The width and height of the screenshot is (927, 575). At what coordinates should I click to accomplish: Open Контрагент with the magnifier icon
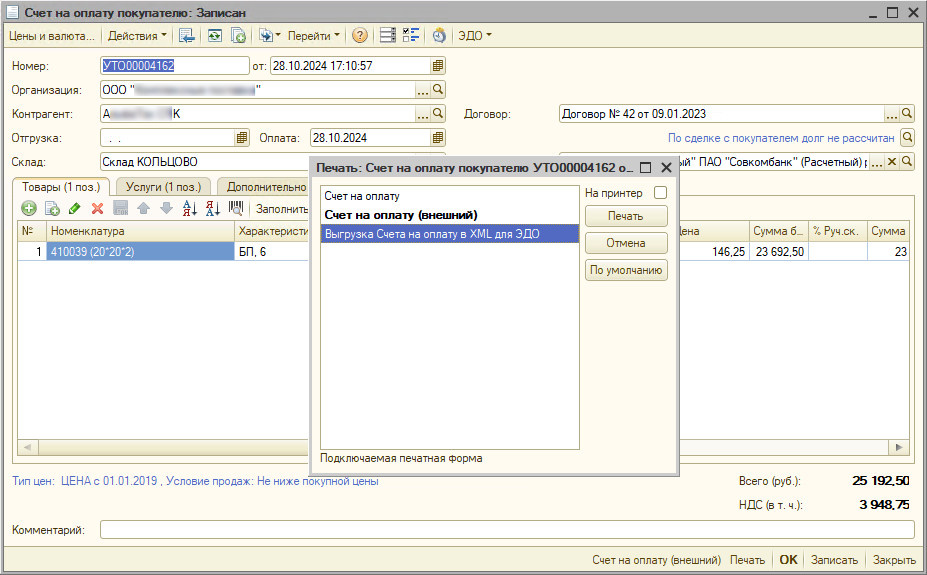click(x=437, y=113)
